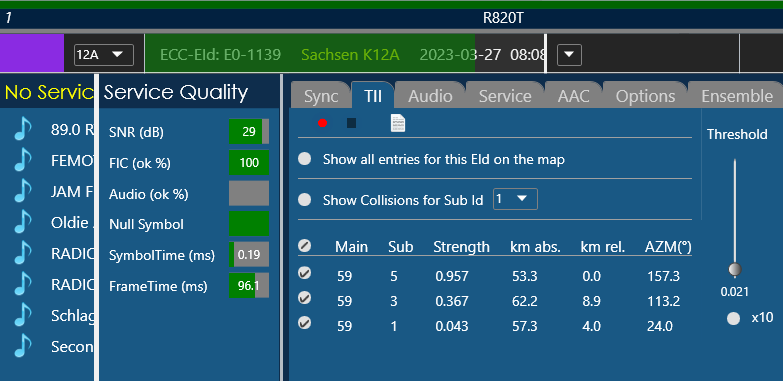Select the Schlag service music note icon
The image size is (783, 381).
pos(22,316)
